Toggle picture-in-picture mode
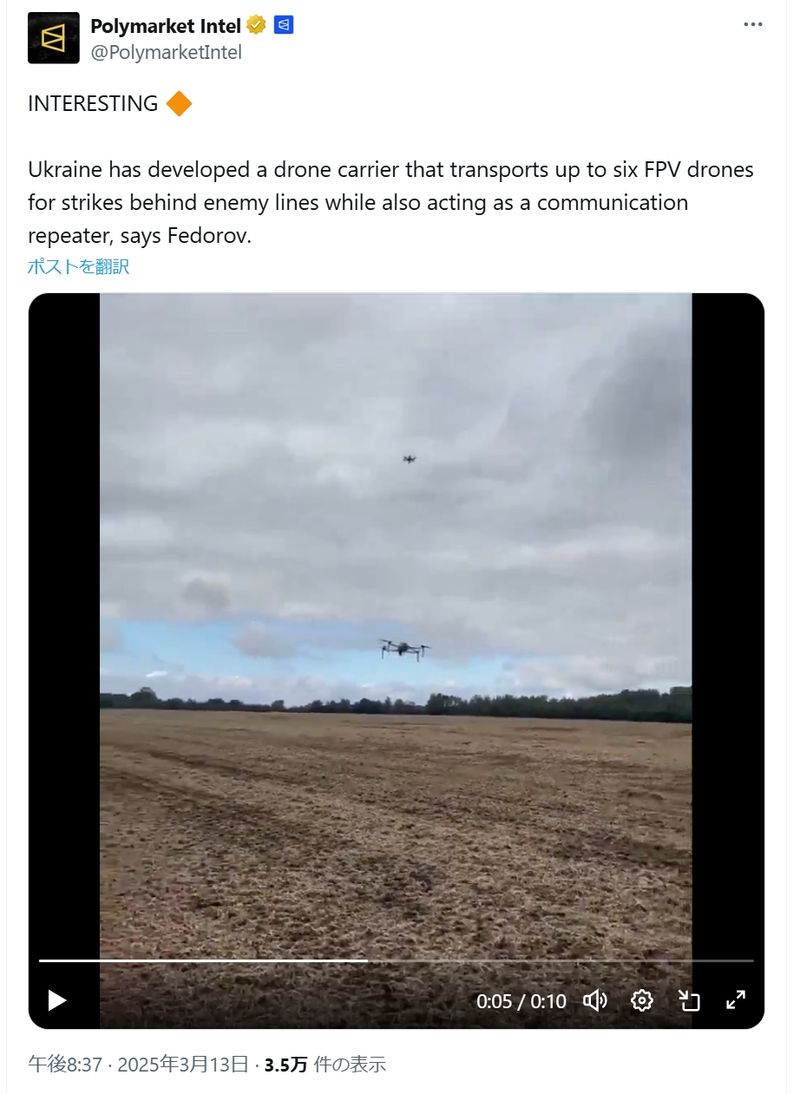The height and width of the screenshot is (1094, 800). [x=689, y=1001]
